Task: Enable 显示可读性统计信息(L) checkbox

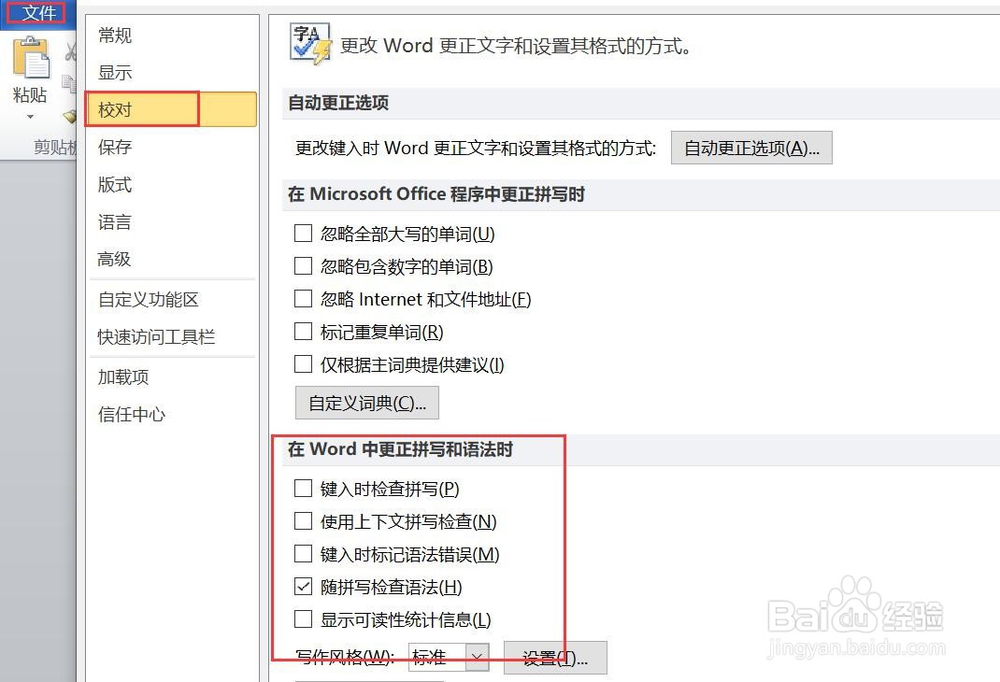Action: click(x=303, y=618)
